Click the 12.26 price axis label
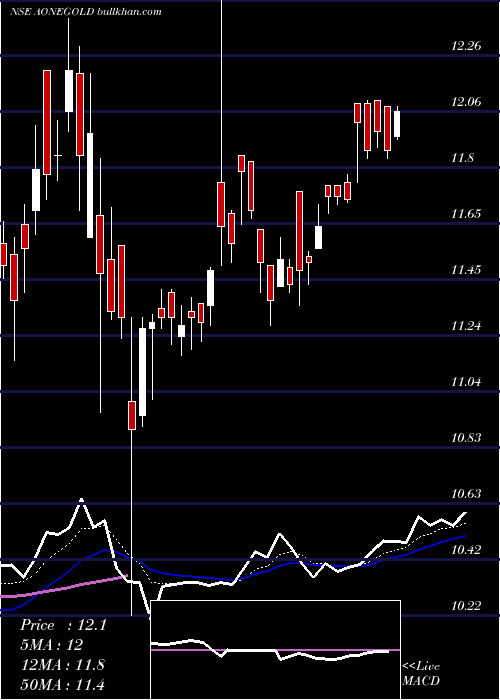The image size is (500, 700). click(x=467, y=46)
